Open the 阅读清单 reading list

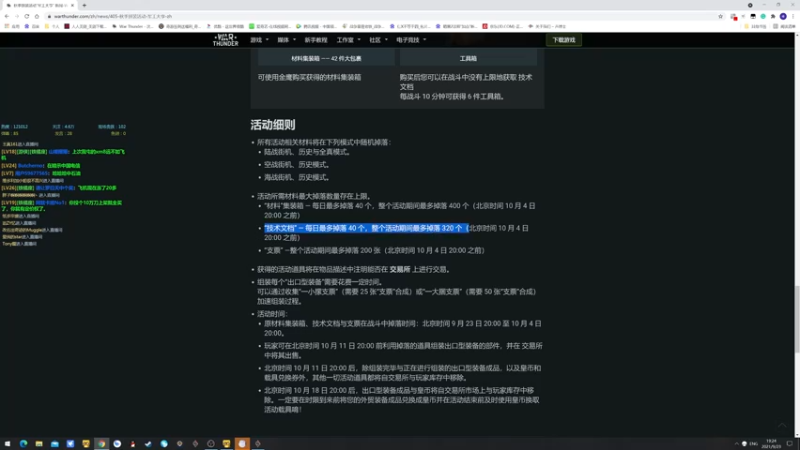[786, 26]
